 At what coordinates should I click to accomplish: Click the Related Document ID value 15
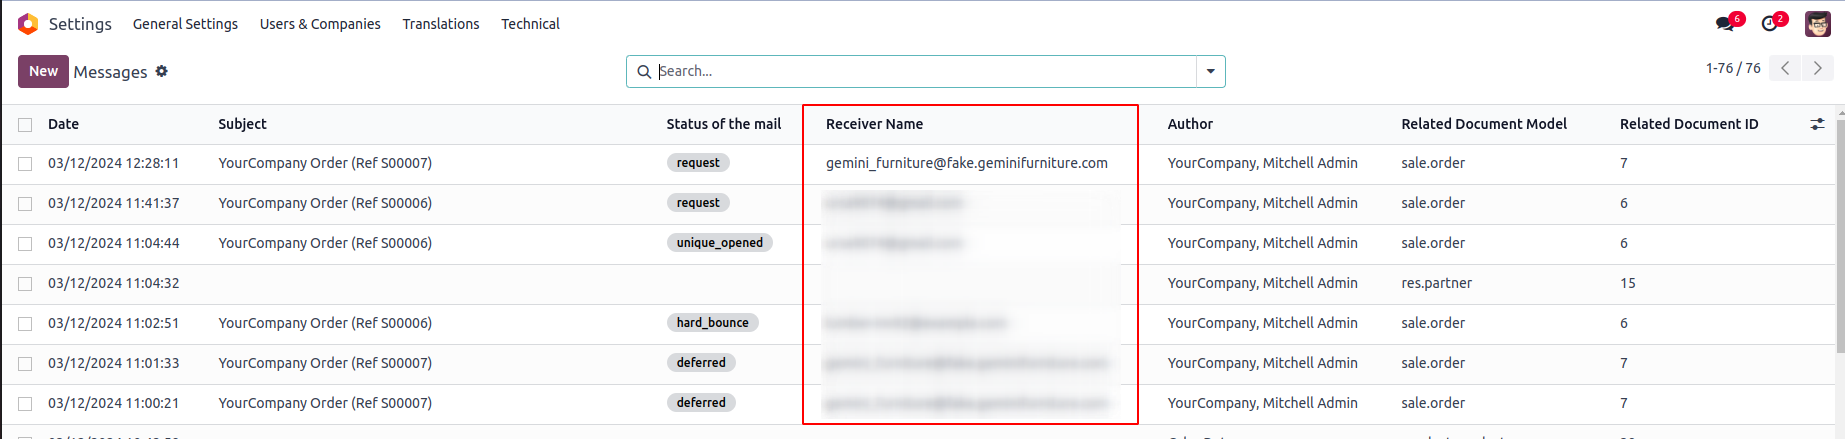point(1628,283)
